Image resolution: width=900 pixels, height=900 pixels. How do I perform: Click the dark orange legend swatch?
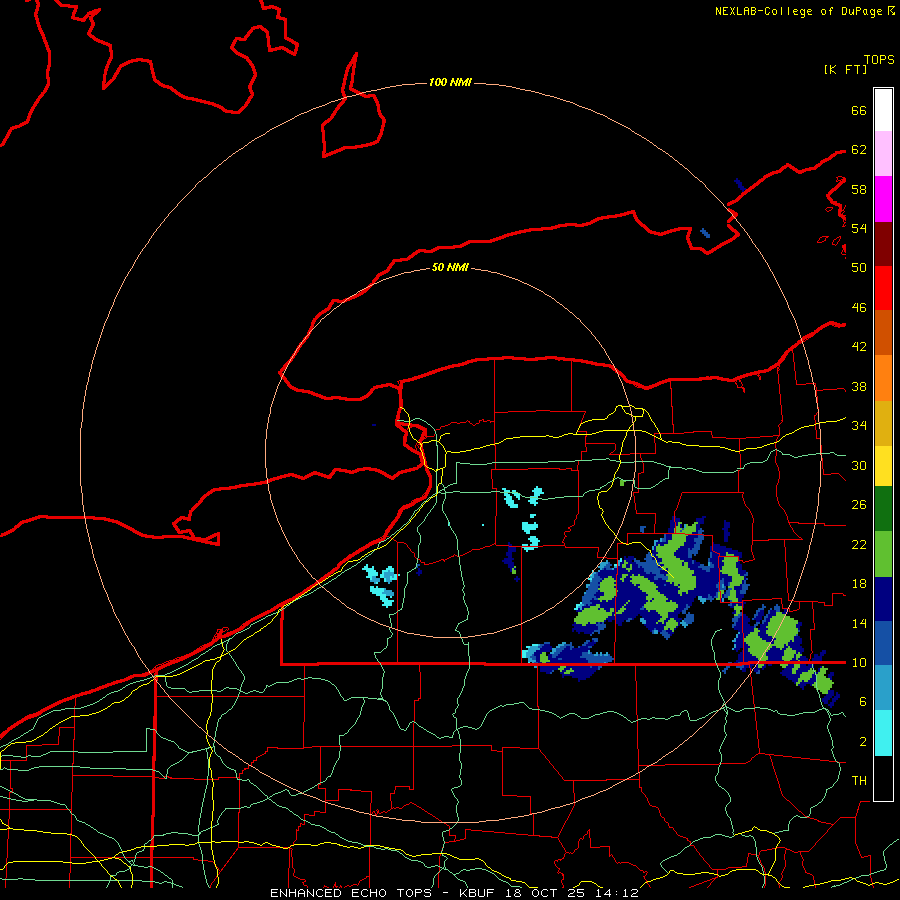883,333
